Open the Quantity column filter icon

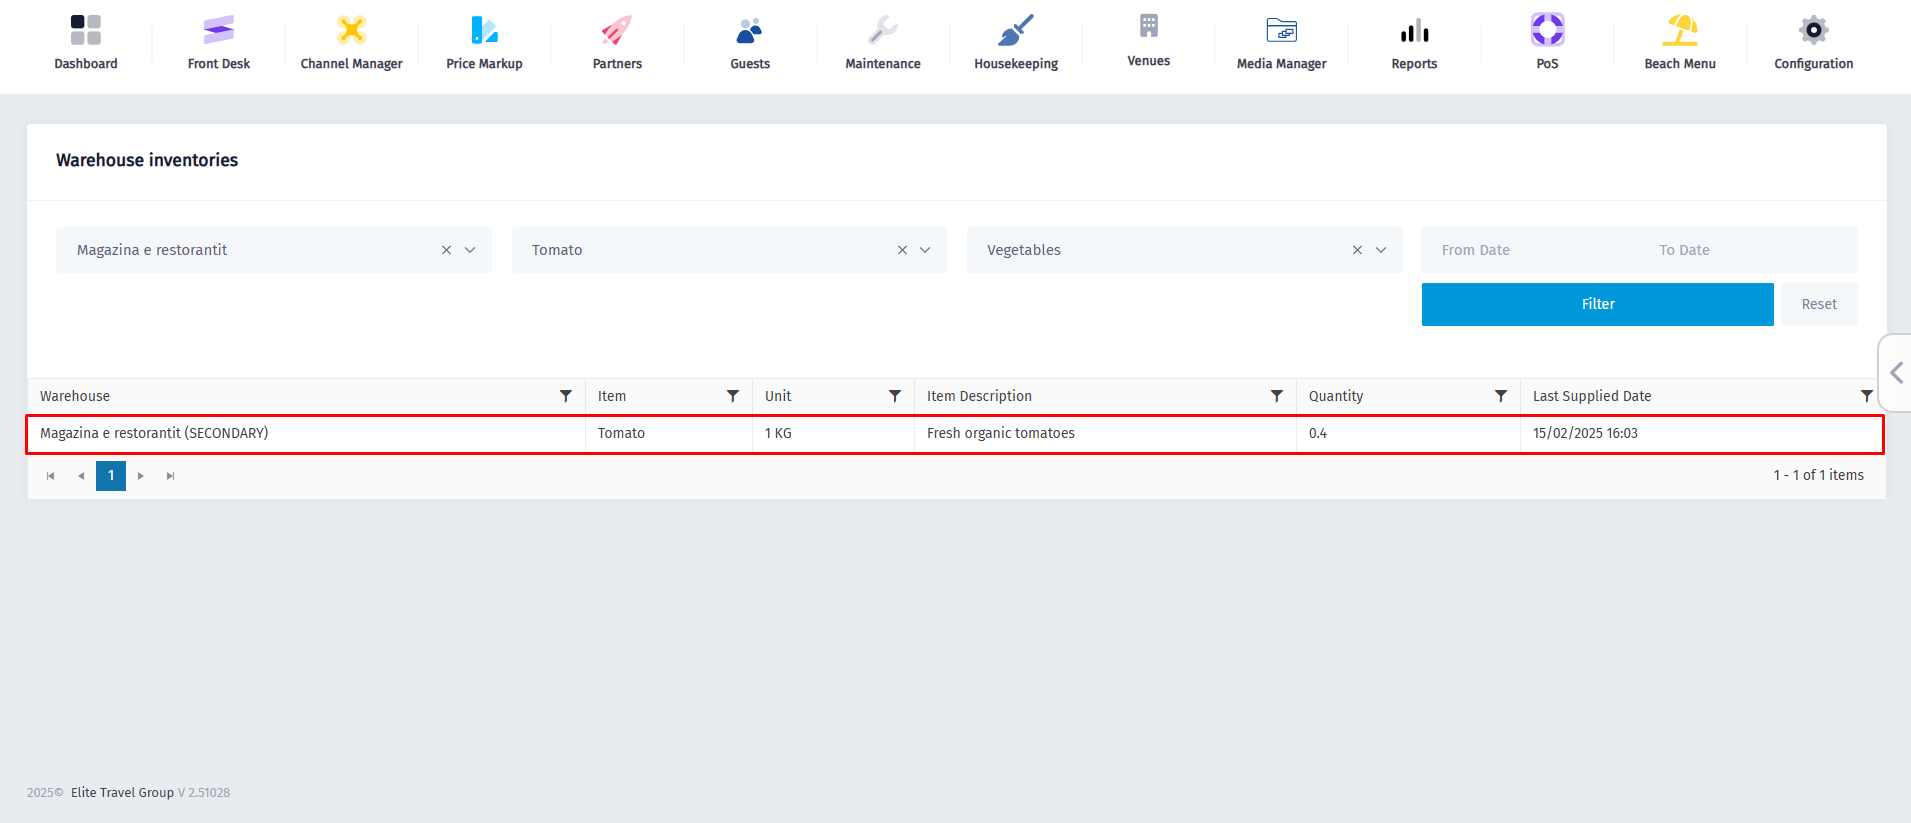click(1500, 396)
